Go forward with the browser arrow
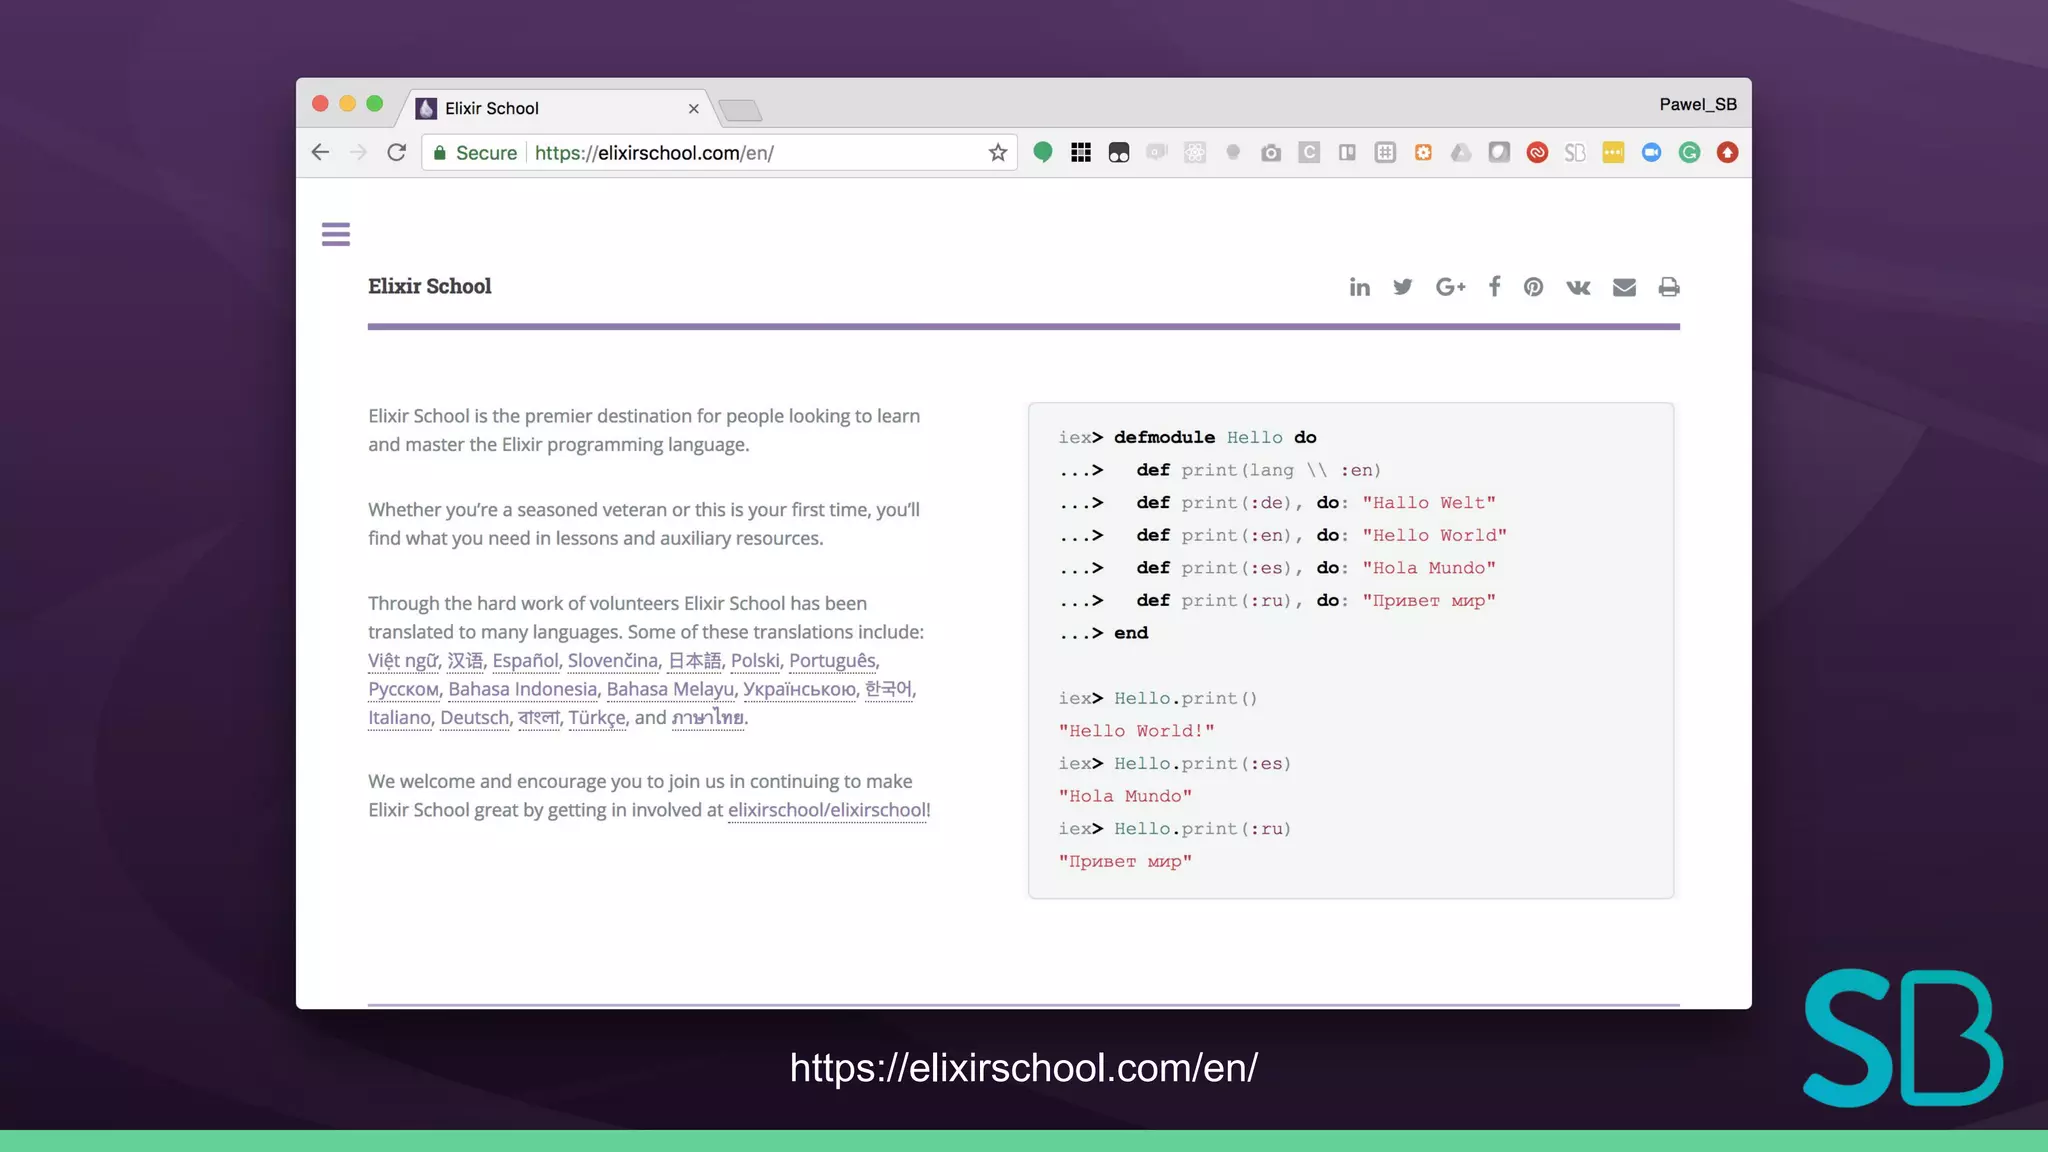2048x1152 pixels. click(358, 152)
